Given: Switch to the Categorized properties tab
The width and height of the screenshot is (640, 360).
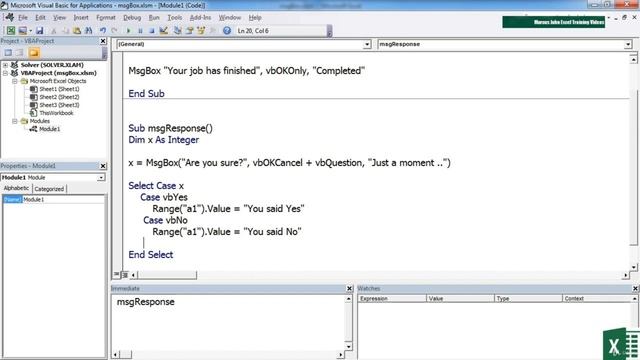Looking at the screenshot, I should [49, 189].
